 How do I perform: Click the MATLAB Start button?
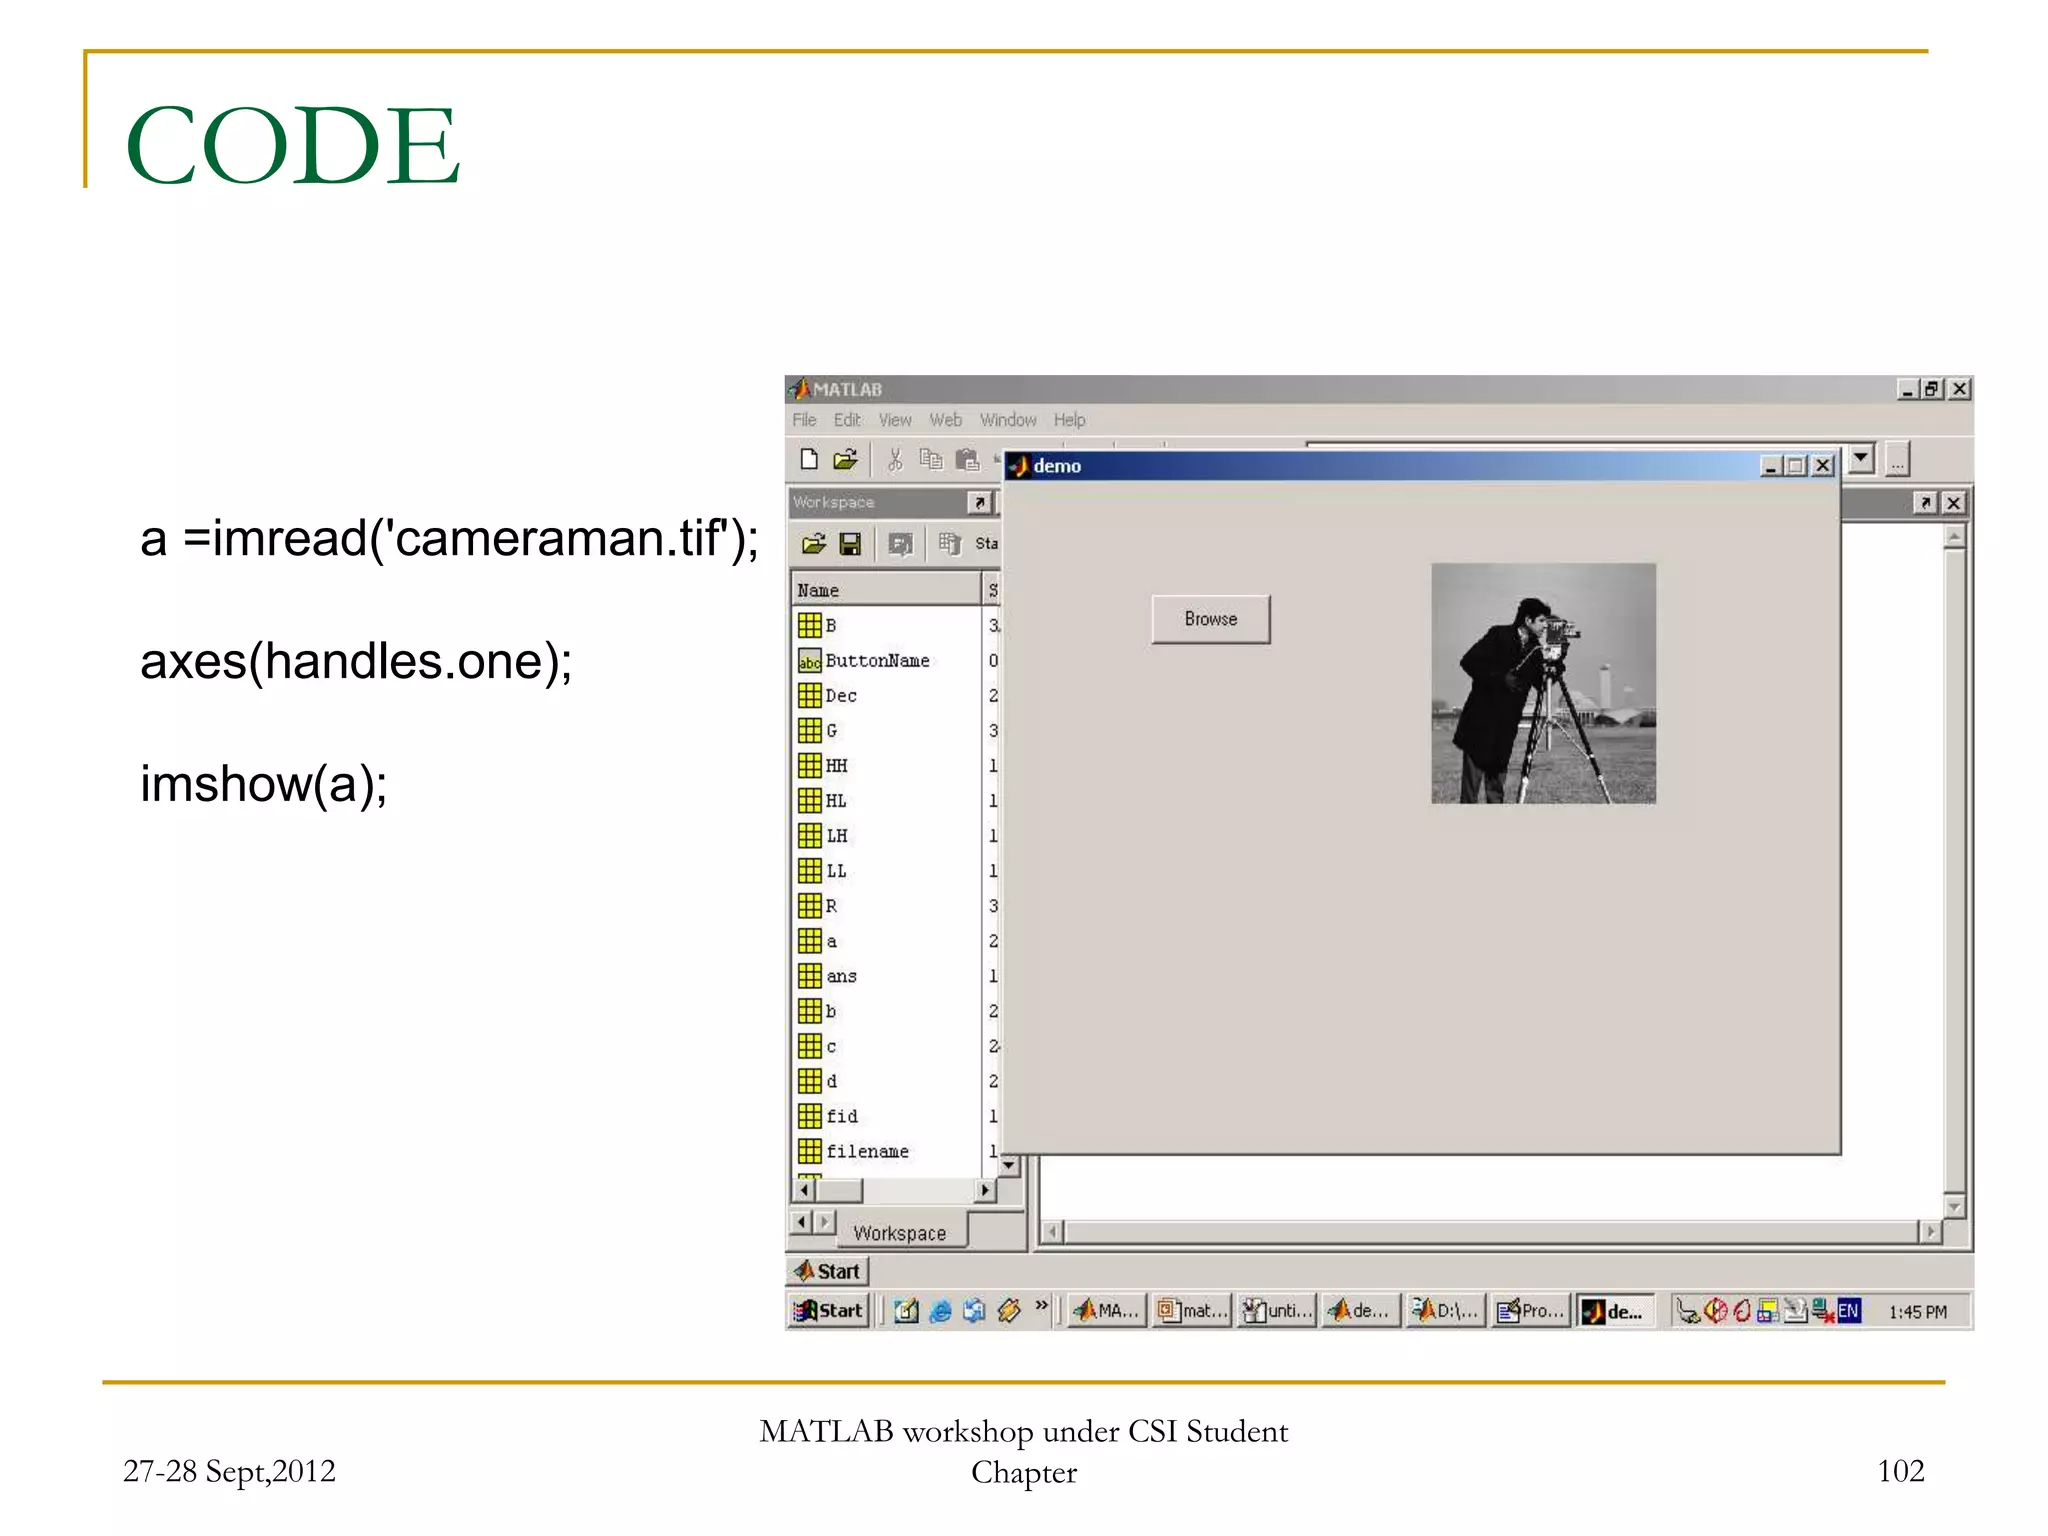(x=828, y=1271)
